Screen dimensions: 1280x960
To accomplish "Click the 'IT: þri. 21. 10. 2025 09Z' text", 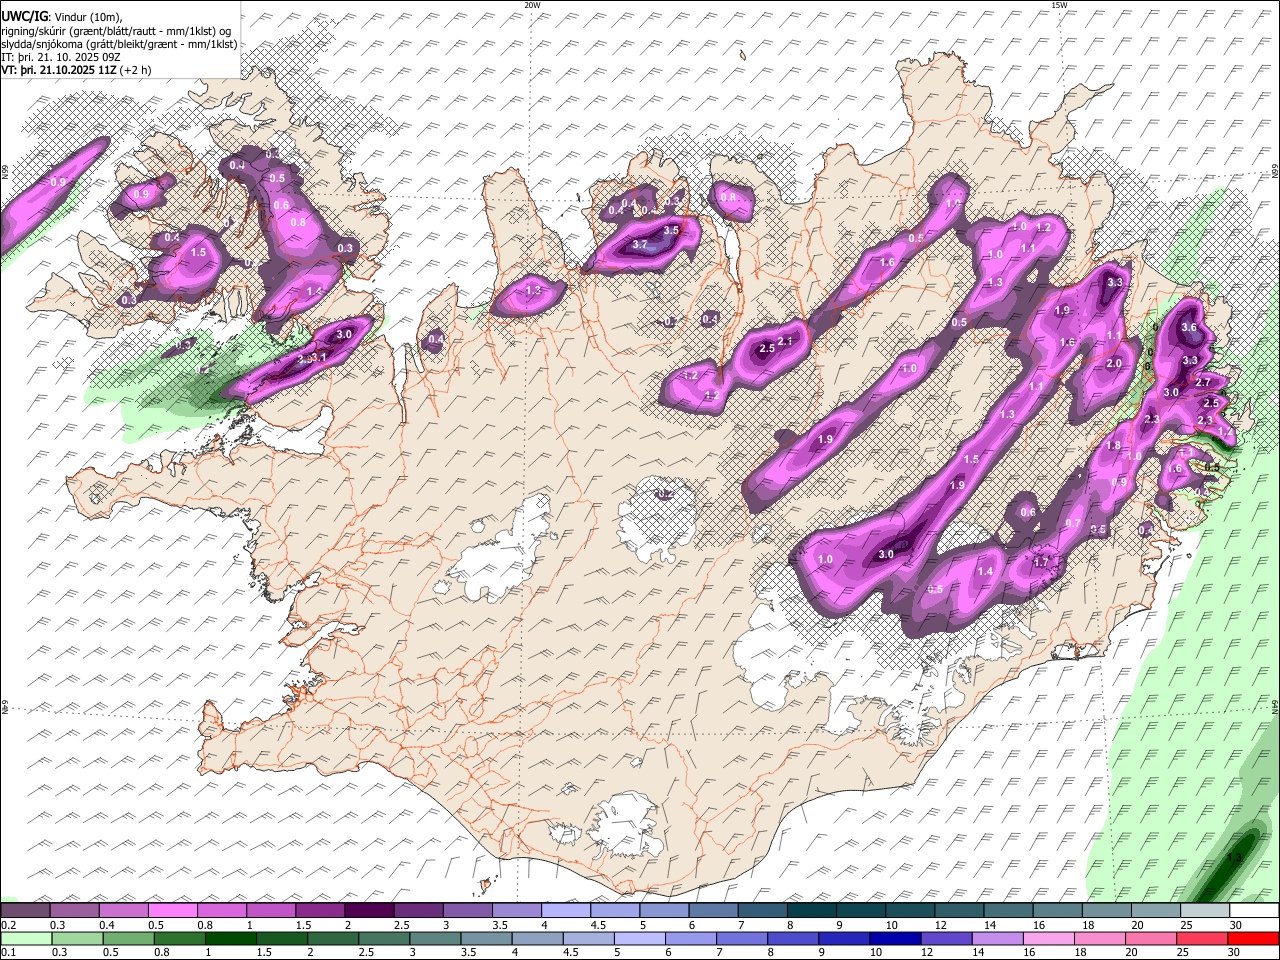I will [61, 57].
